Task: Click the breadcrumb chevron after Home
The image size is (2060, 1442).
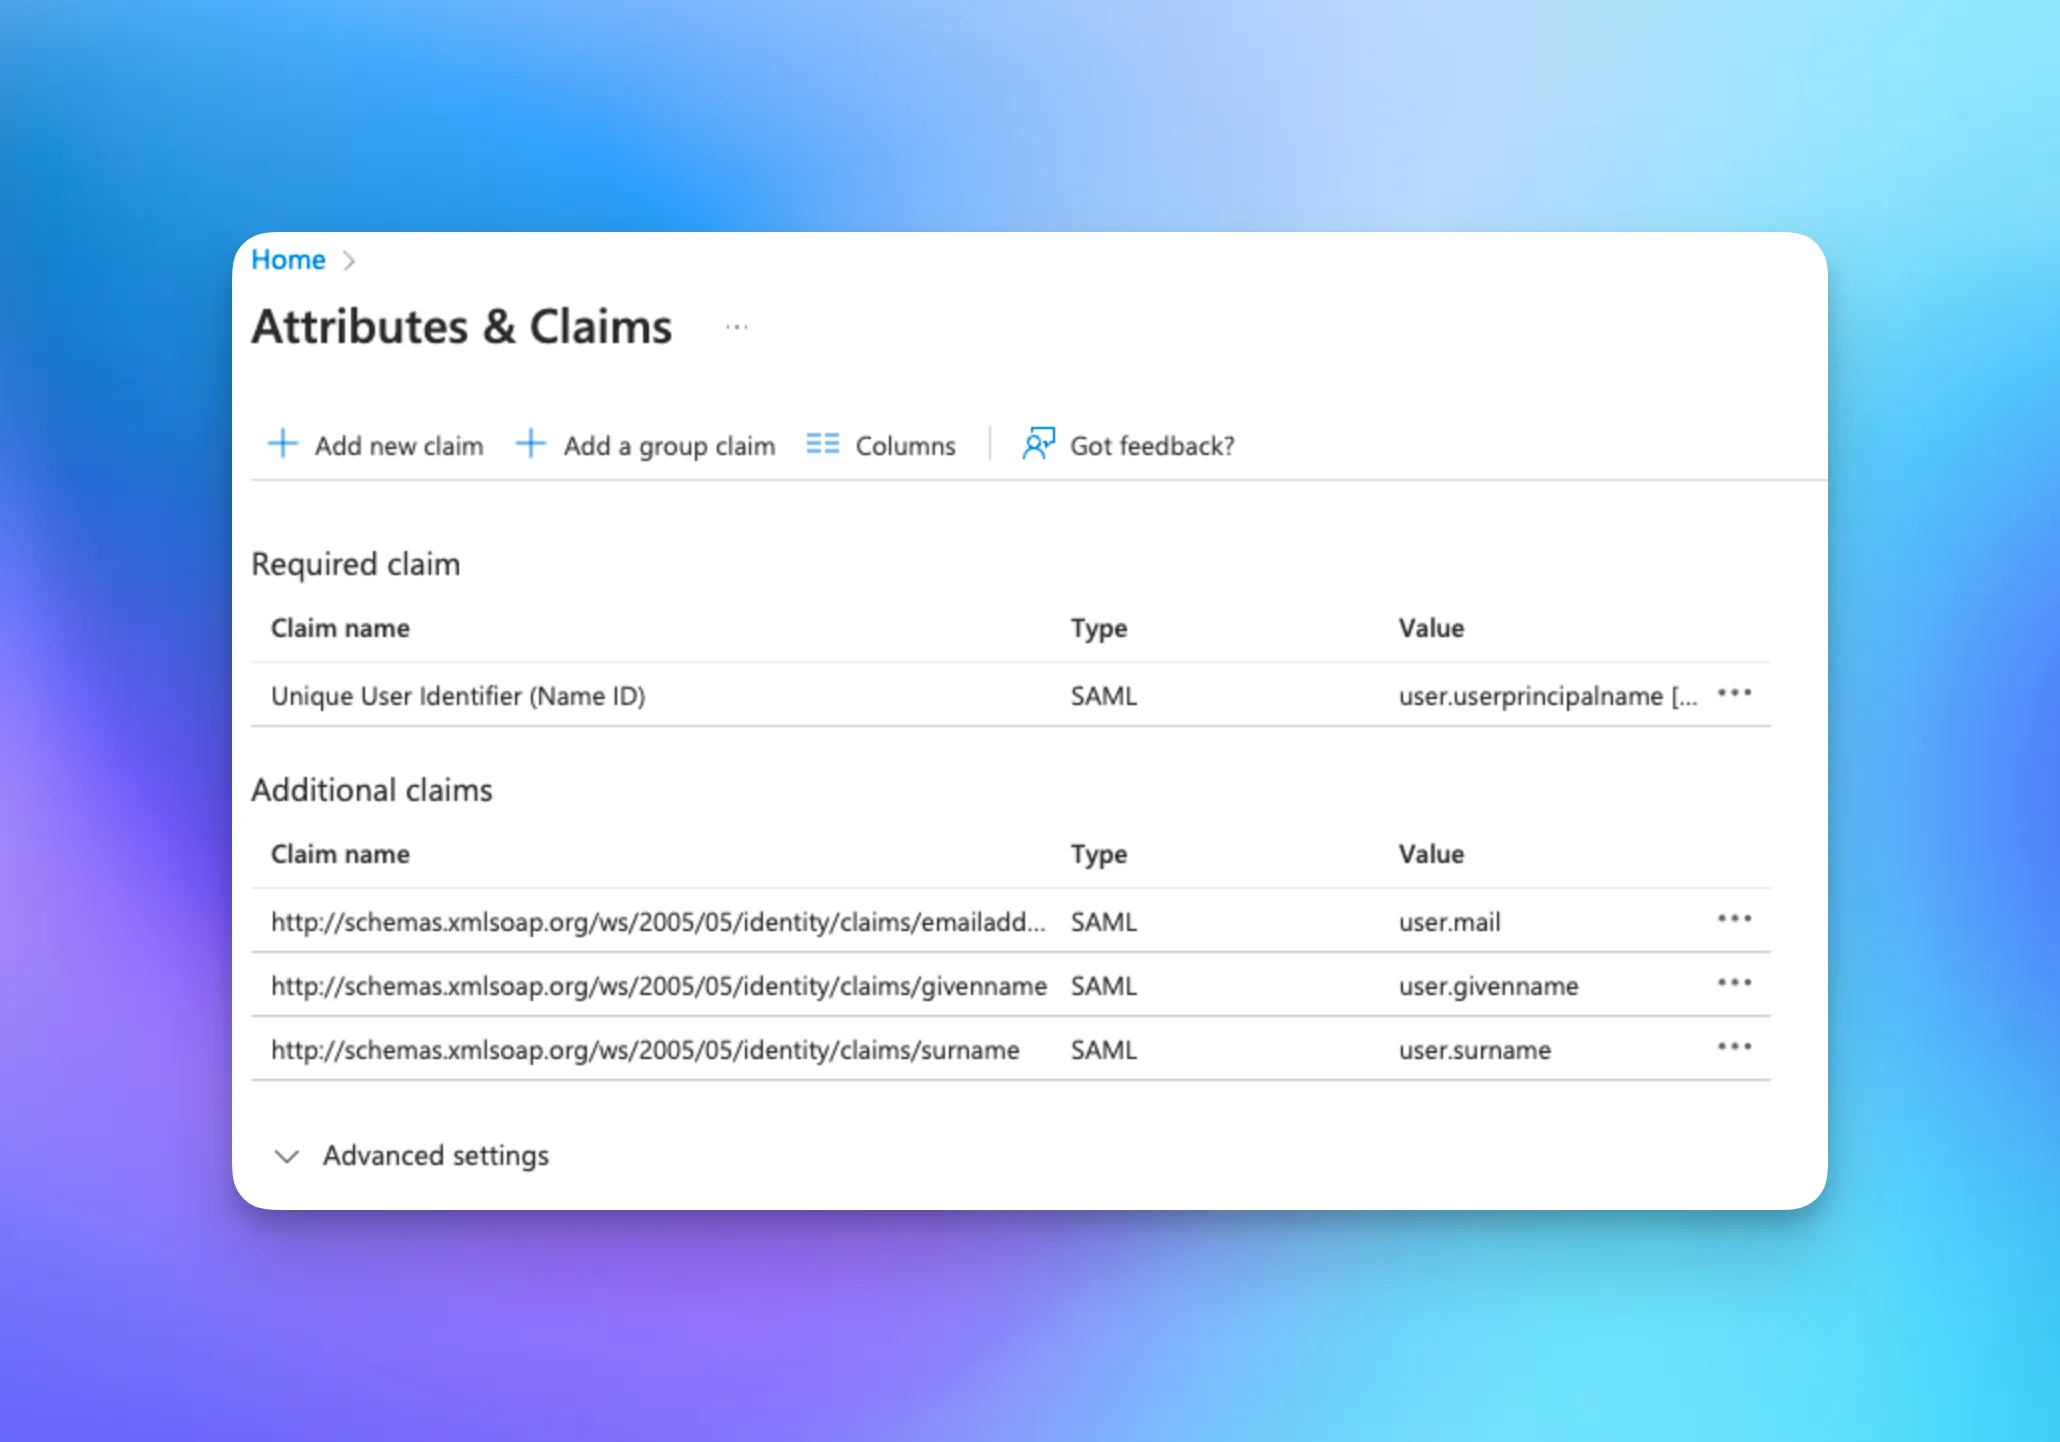Action: tap(349, 261)
